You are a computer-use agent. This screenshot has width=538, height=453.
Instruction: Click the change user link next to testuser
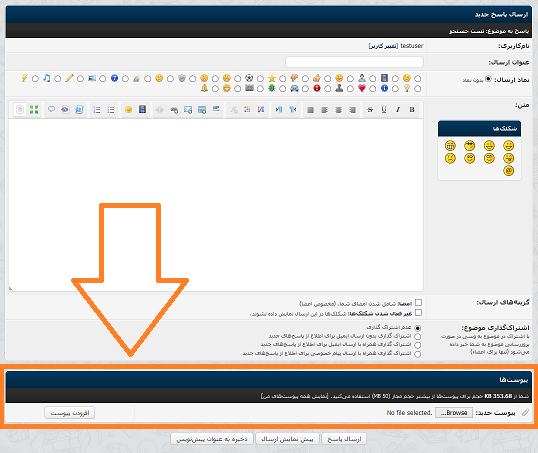click(383, 46)
